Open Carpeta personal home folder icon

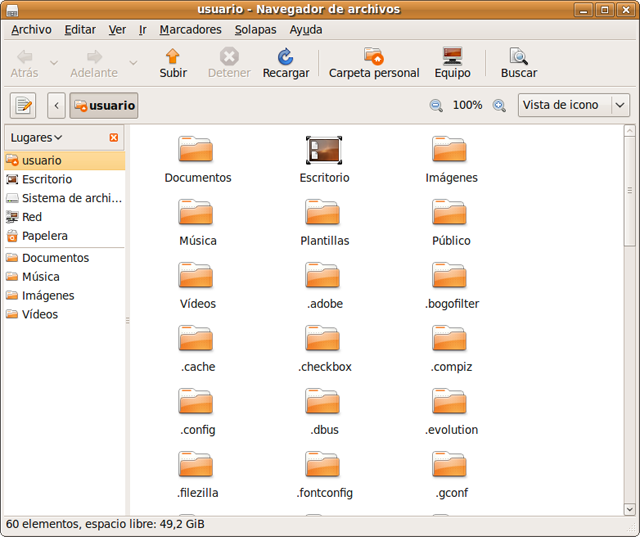click(x=374, y=57)
